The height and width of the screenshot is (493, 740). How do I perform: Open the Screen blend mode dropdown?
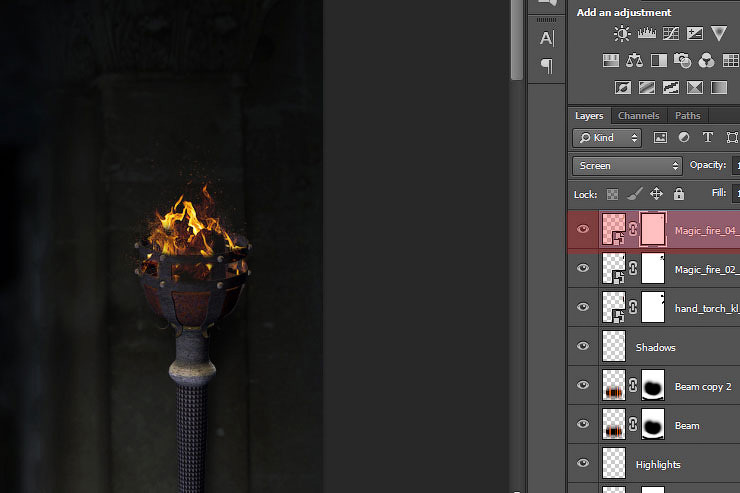(627, 166)
